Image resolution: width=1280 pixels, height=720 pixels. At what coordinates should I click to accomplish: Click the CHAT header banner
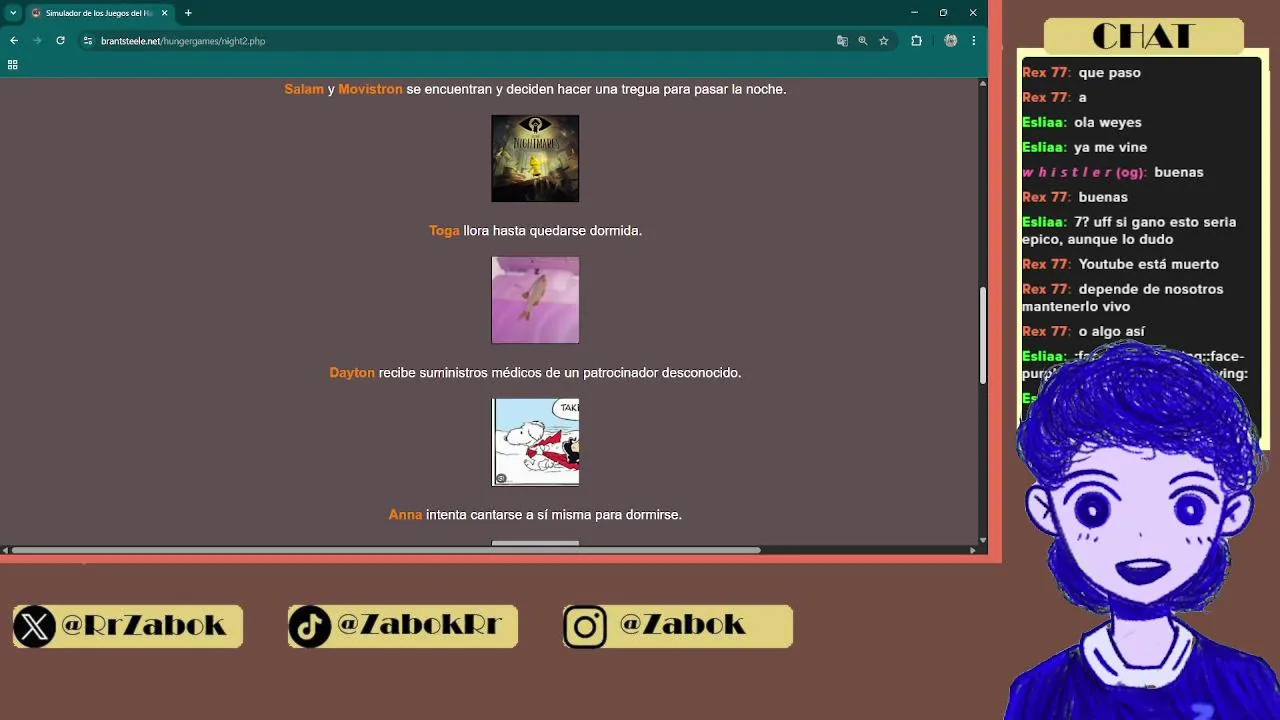pos(1143,36)
